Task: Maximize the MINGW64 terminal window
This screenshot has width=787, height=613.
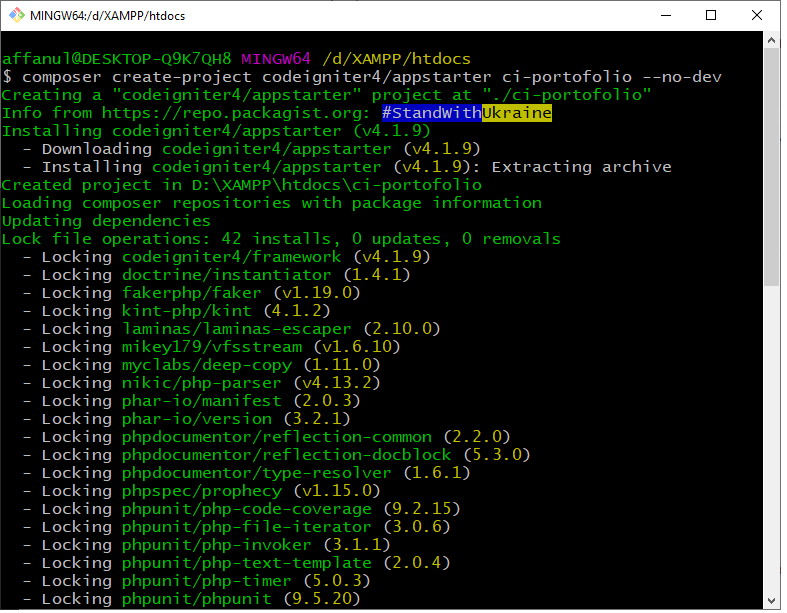Action: pyautogui.click(x=711, y=16)
